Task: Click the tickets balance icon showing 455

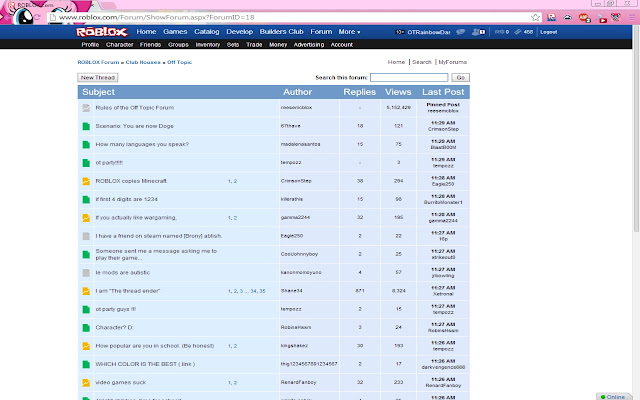Action: [x=518, y=32]
